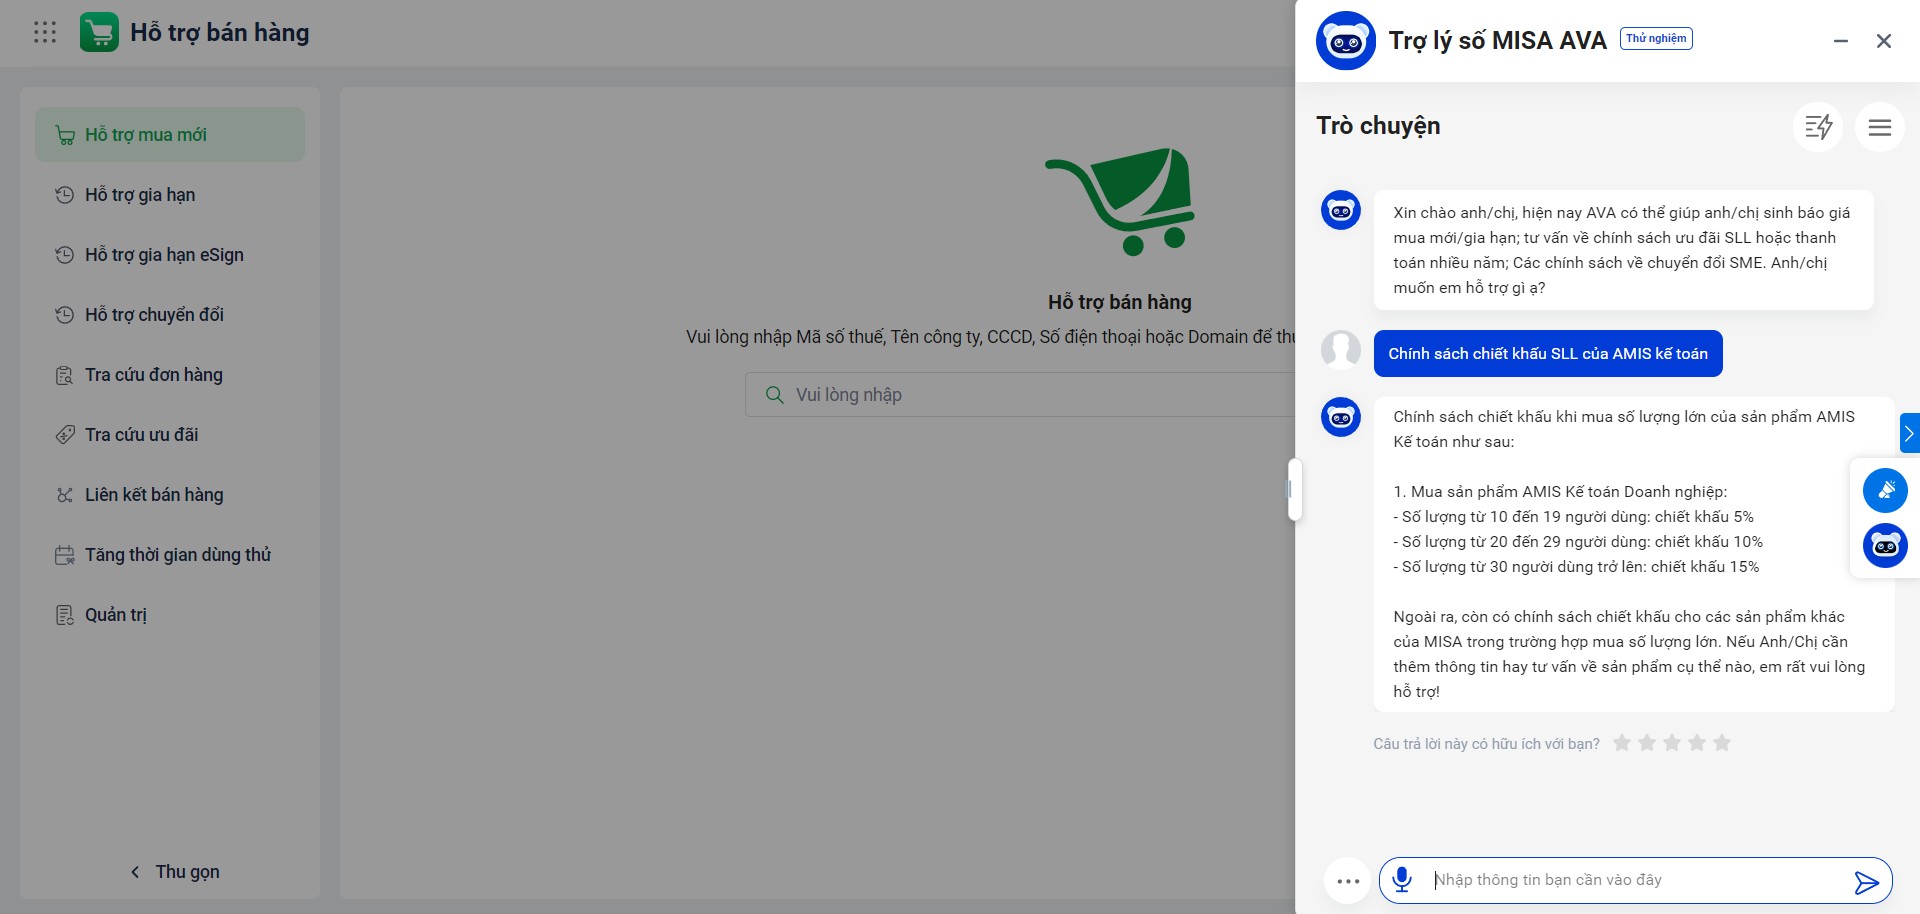
Task: Rate the answer with the first star
Action: point(1622,743)
